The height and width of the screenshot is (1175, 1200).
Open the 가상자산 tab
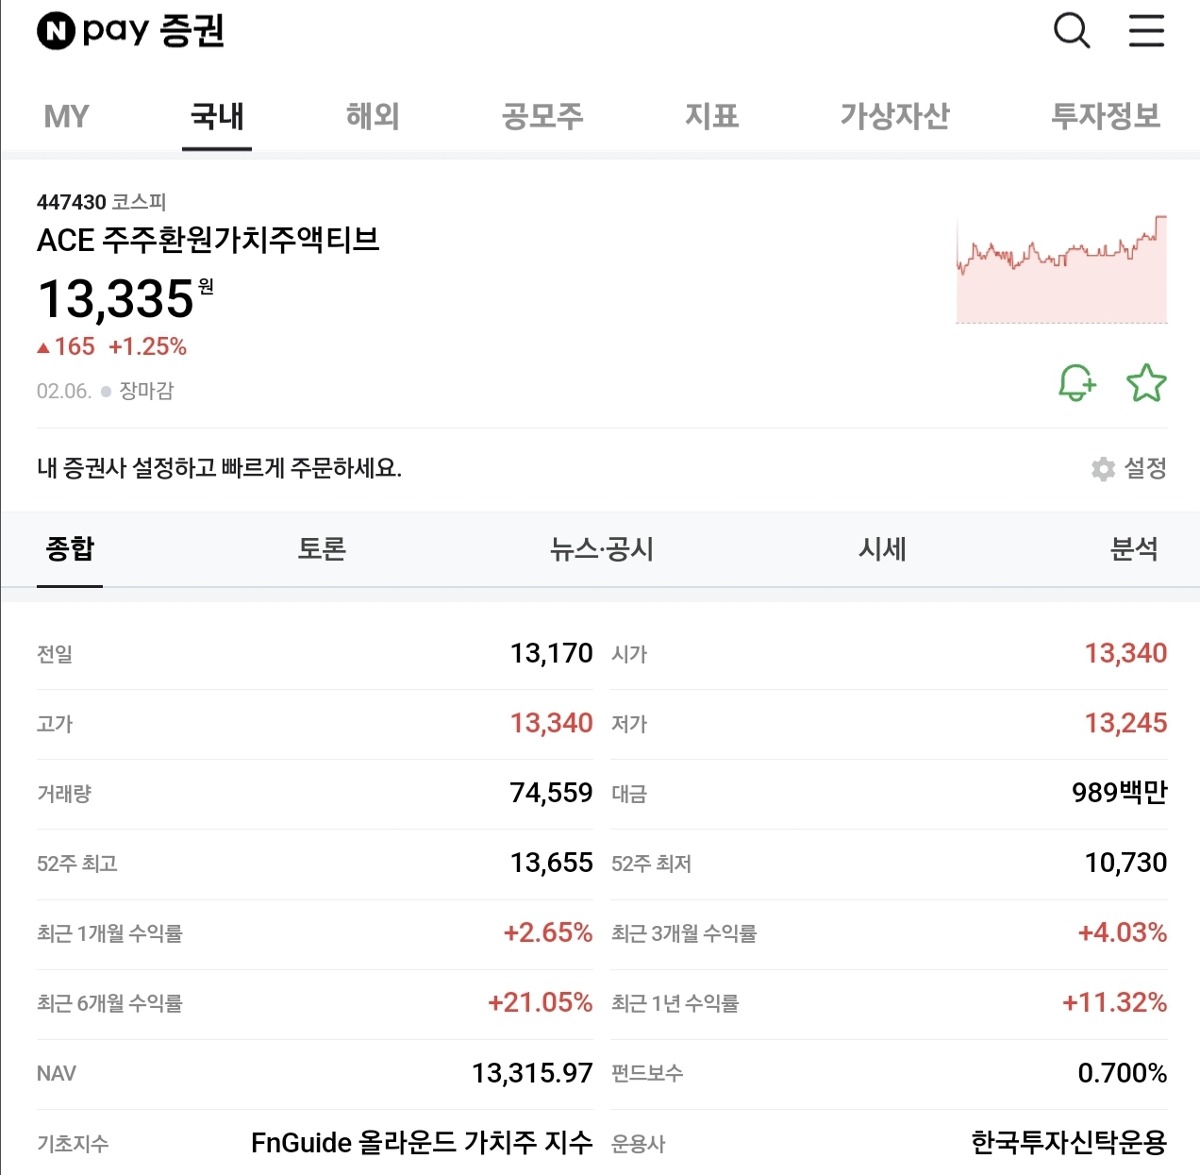[x=894, y=117]
